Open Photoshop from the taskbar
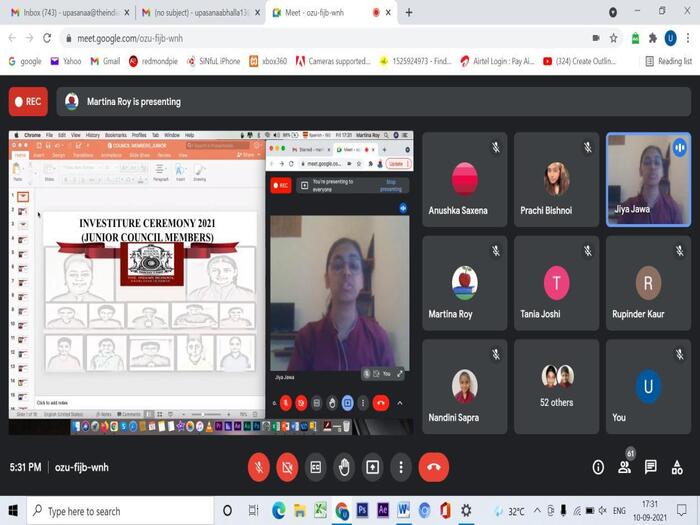Image resolution: width=700 pixels, height=525 pixels. (362, 510)
